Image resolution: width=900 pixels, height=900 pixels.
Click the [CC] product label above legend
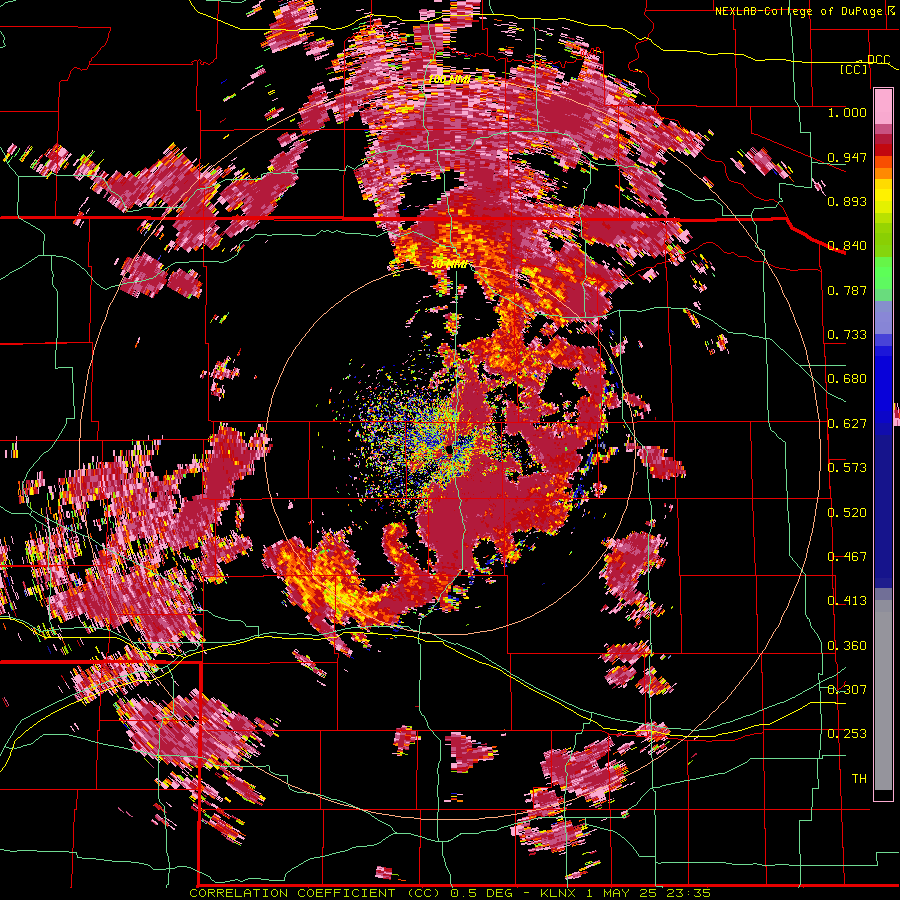[x=854, y=69]
